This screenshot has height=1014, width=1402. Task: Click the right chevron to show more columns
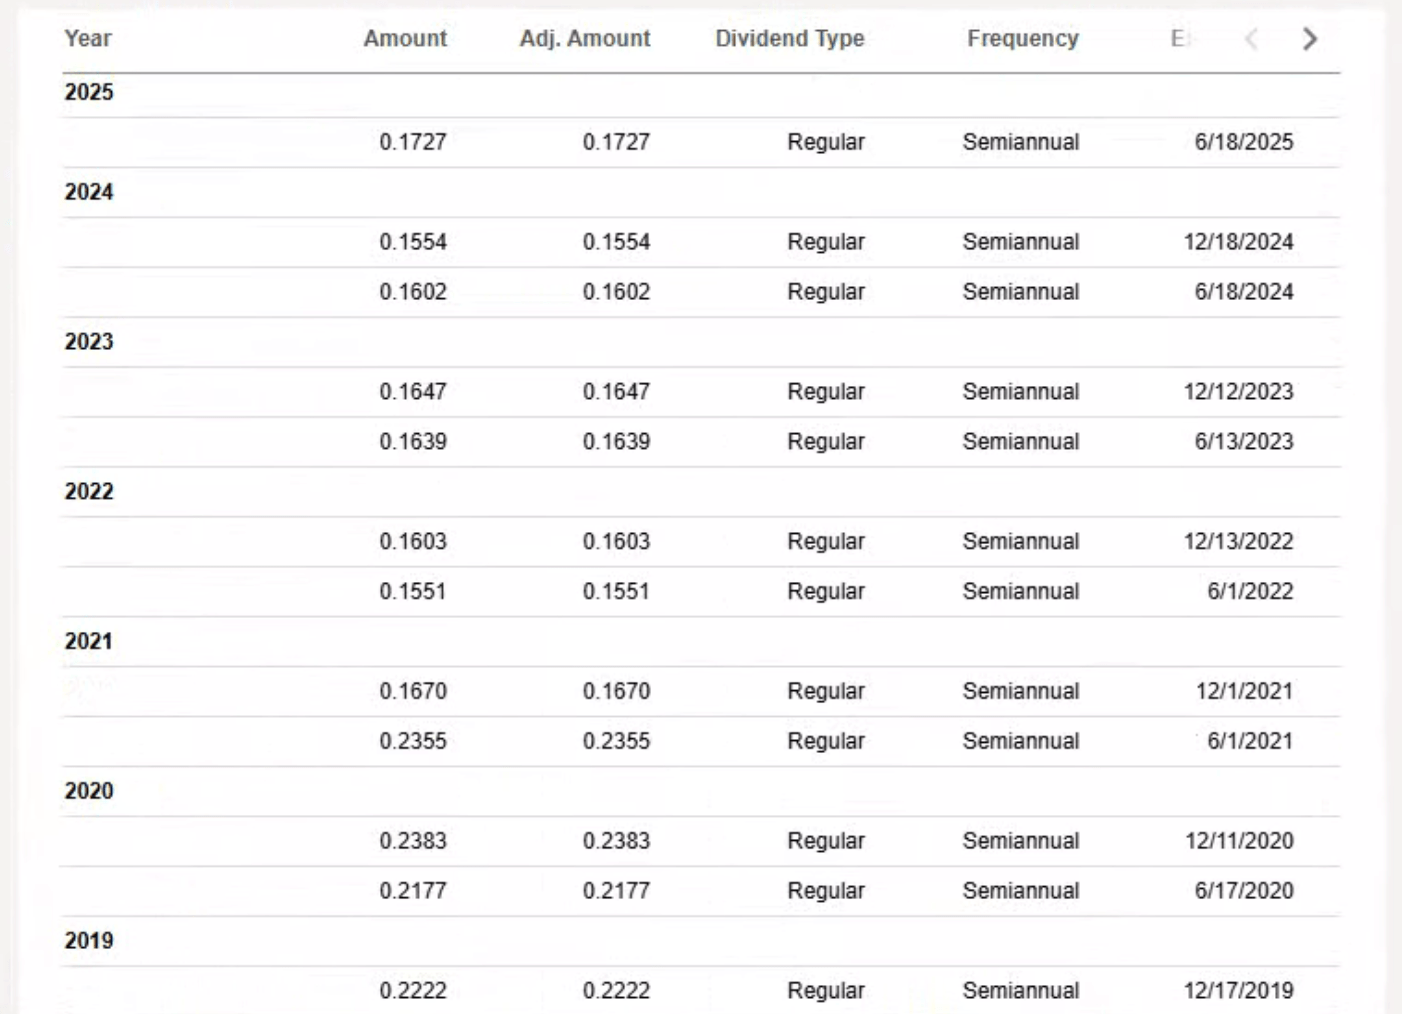pyautogui.click(x=1309, y=39)
